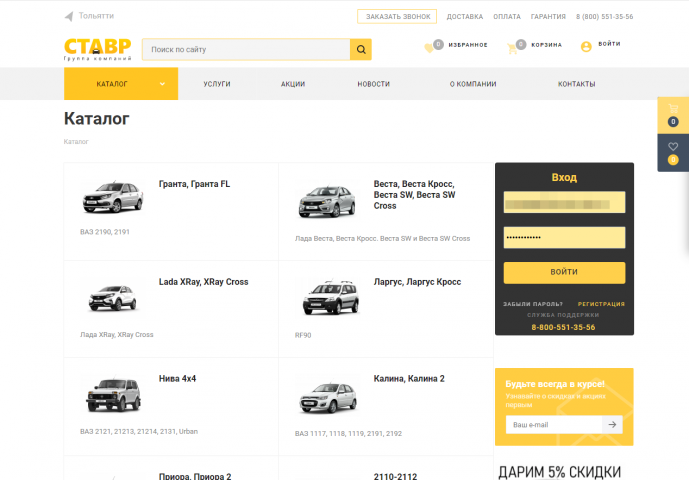The width and height of the screenshot is (689, 480).
Task: Click the Калина car thumbnail
Action: pos(328,398)
